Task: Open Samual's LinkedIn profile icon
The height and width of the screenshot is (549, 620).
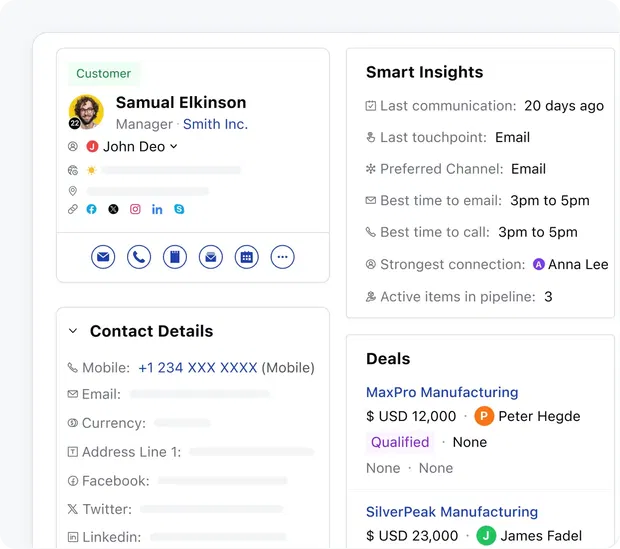Action: pyautogui.click(x=157, y=210)
